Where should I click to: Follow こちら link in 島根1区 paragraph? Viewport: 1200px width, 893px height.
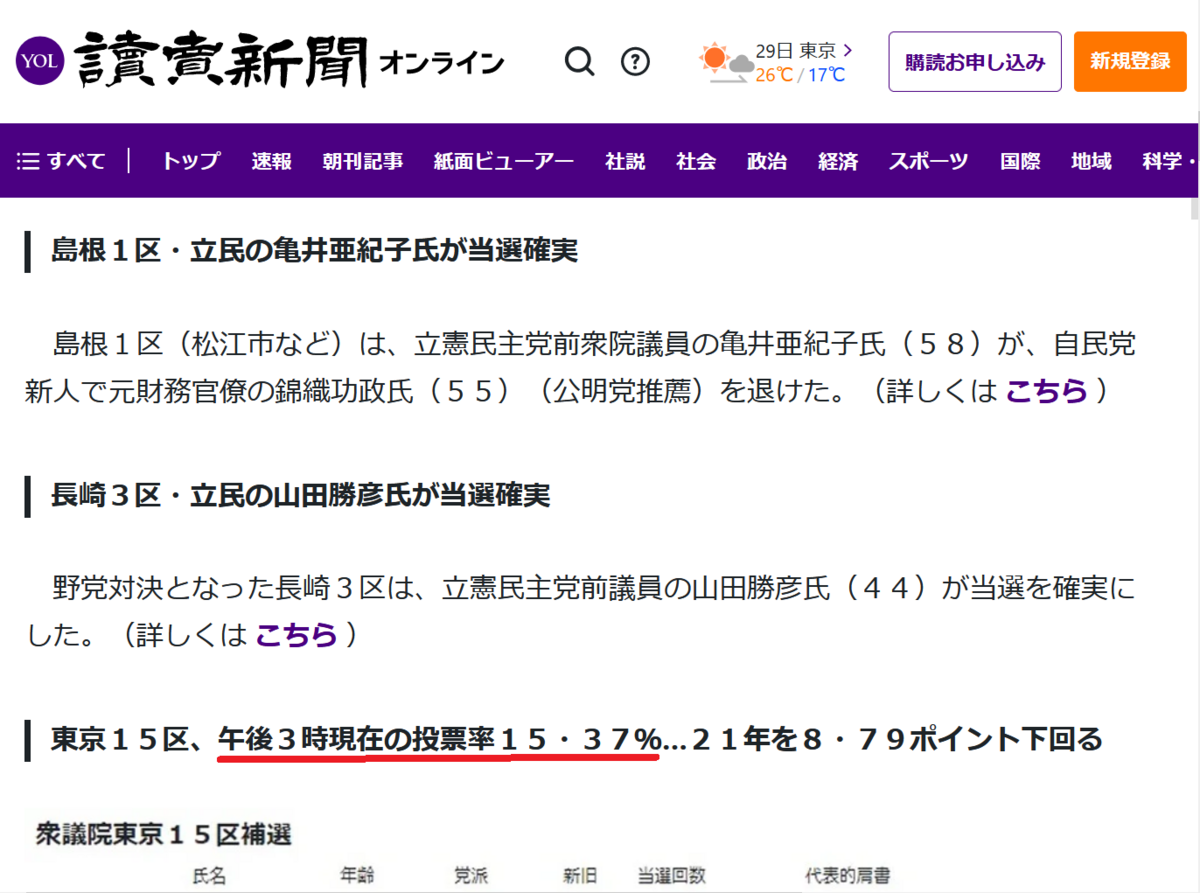tap(1046, 391)
